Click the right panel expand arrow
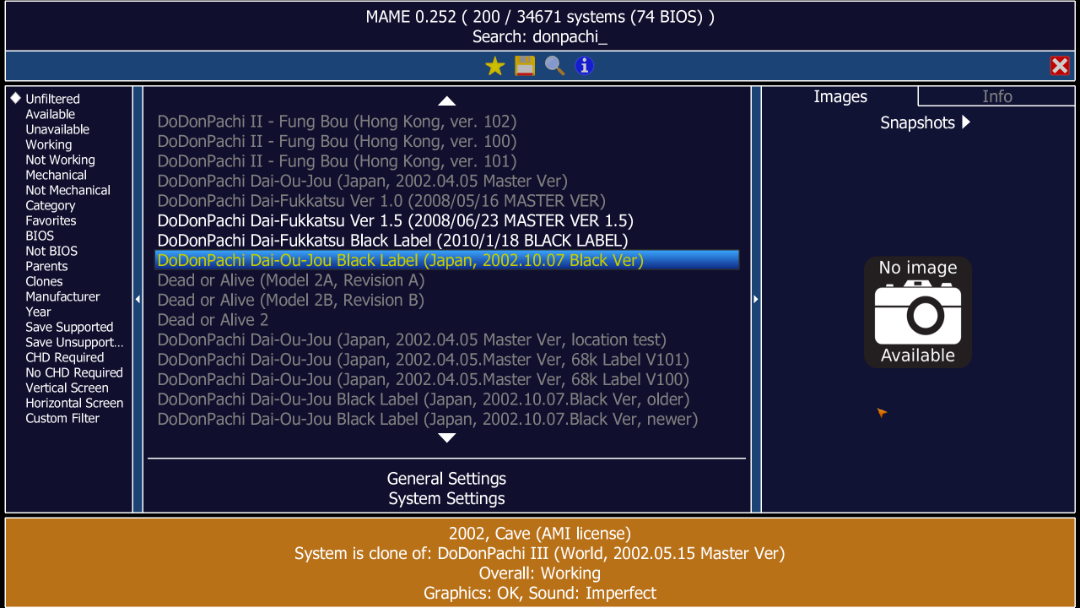The image size is (1080, 608). point(756,297)
